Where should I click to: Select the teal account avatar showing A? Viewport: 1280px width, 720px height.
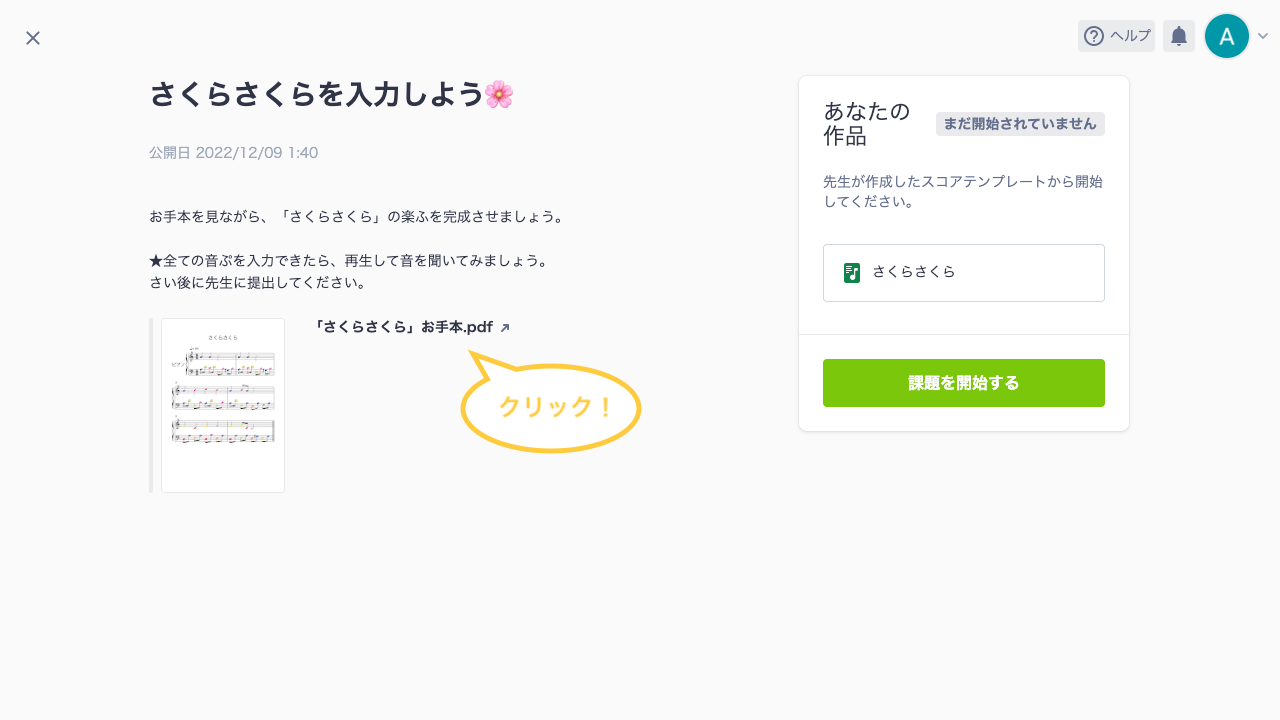pyautogui.click(x=1227, y=36)
